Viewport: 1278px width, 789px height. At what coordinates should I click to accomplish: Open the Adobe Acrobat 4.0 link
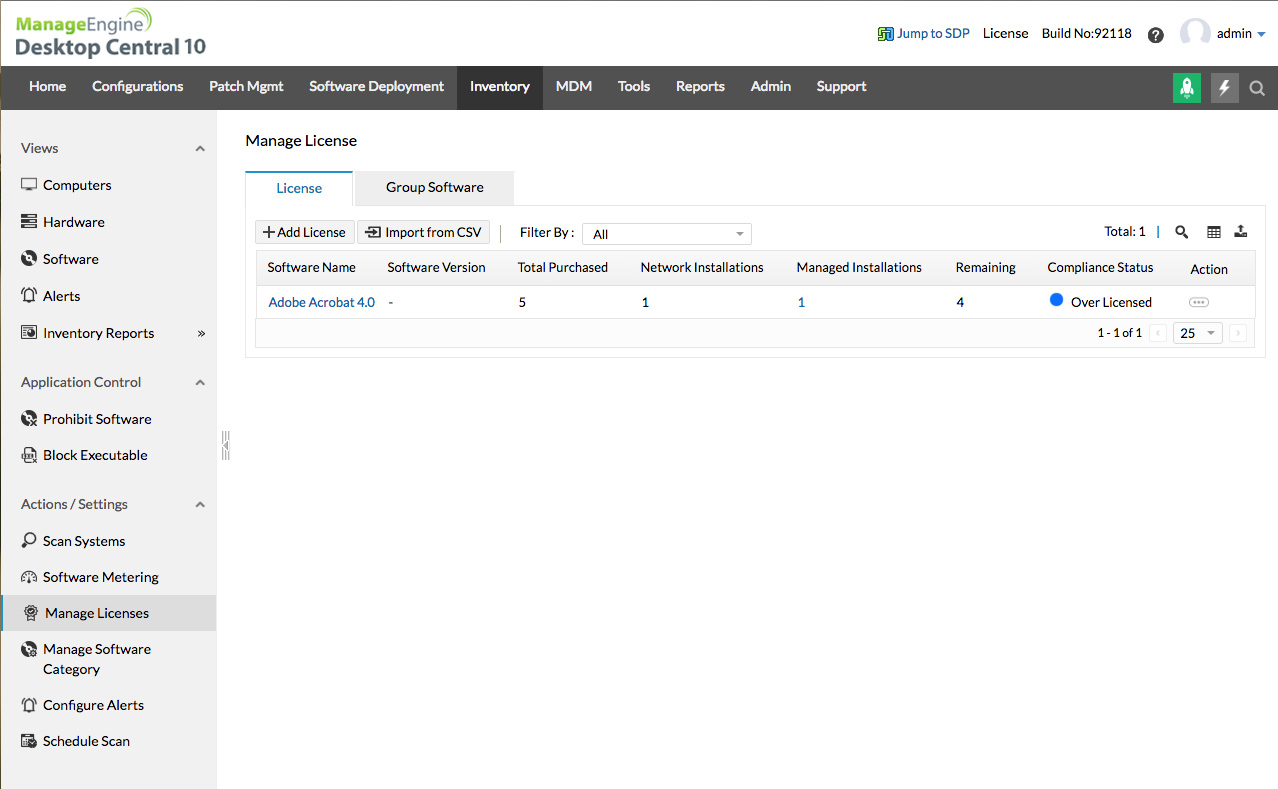click(x=322, y=302)
